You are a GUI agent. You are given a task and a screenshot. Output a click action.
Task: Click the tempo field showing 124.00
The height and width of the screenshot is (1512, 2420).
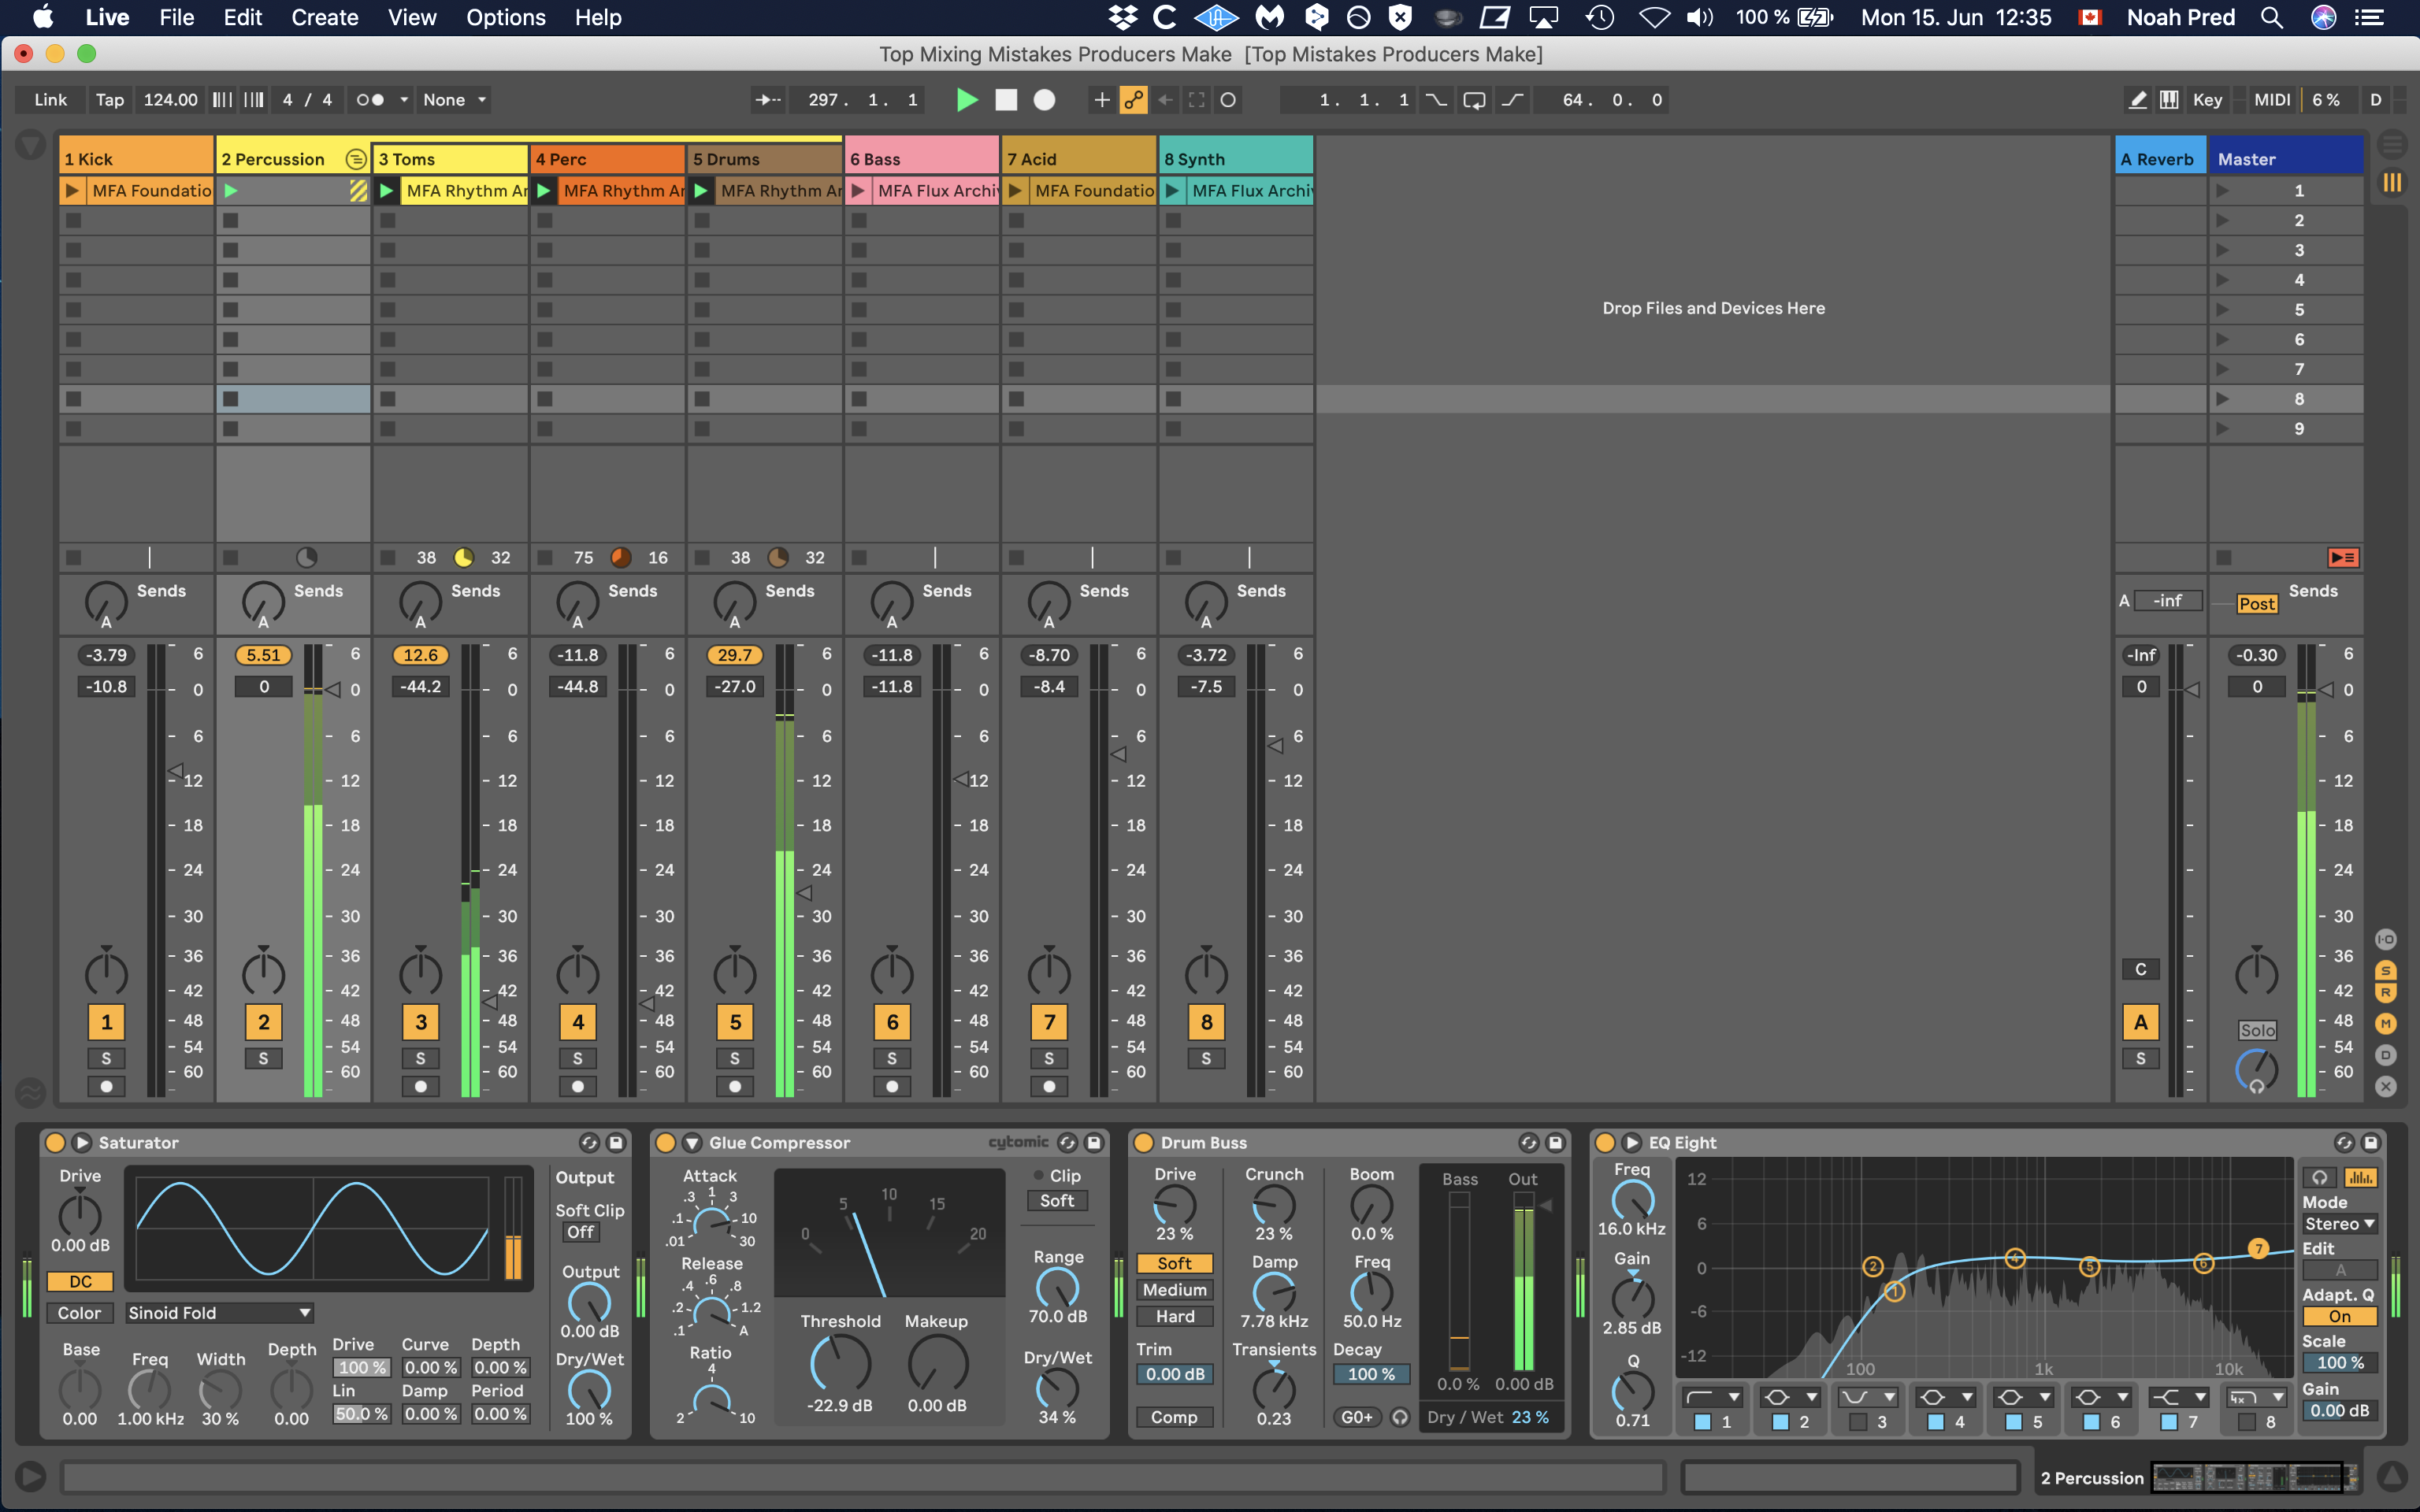(x=171, y=100)
